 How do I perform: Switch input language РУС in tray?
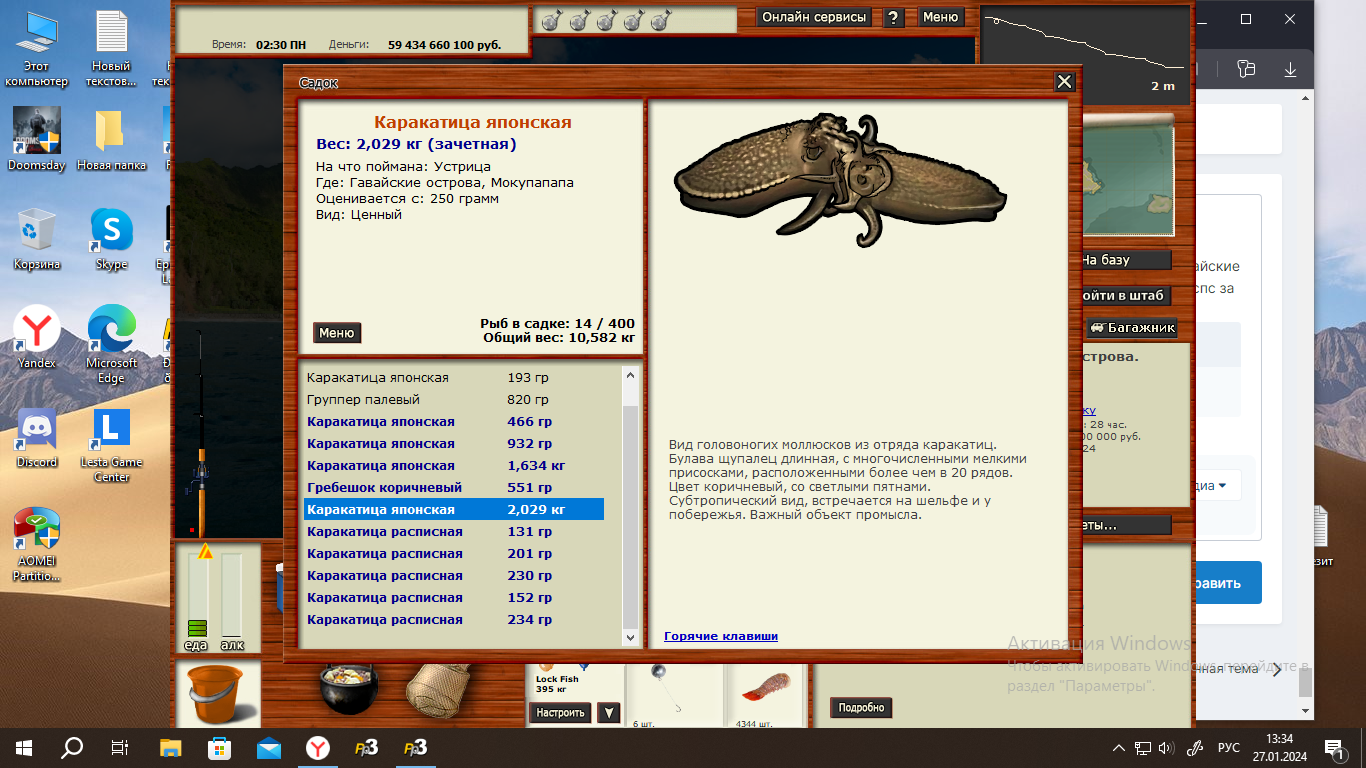(x=1228, y=748)
